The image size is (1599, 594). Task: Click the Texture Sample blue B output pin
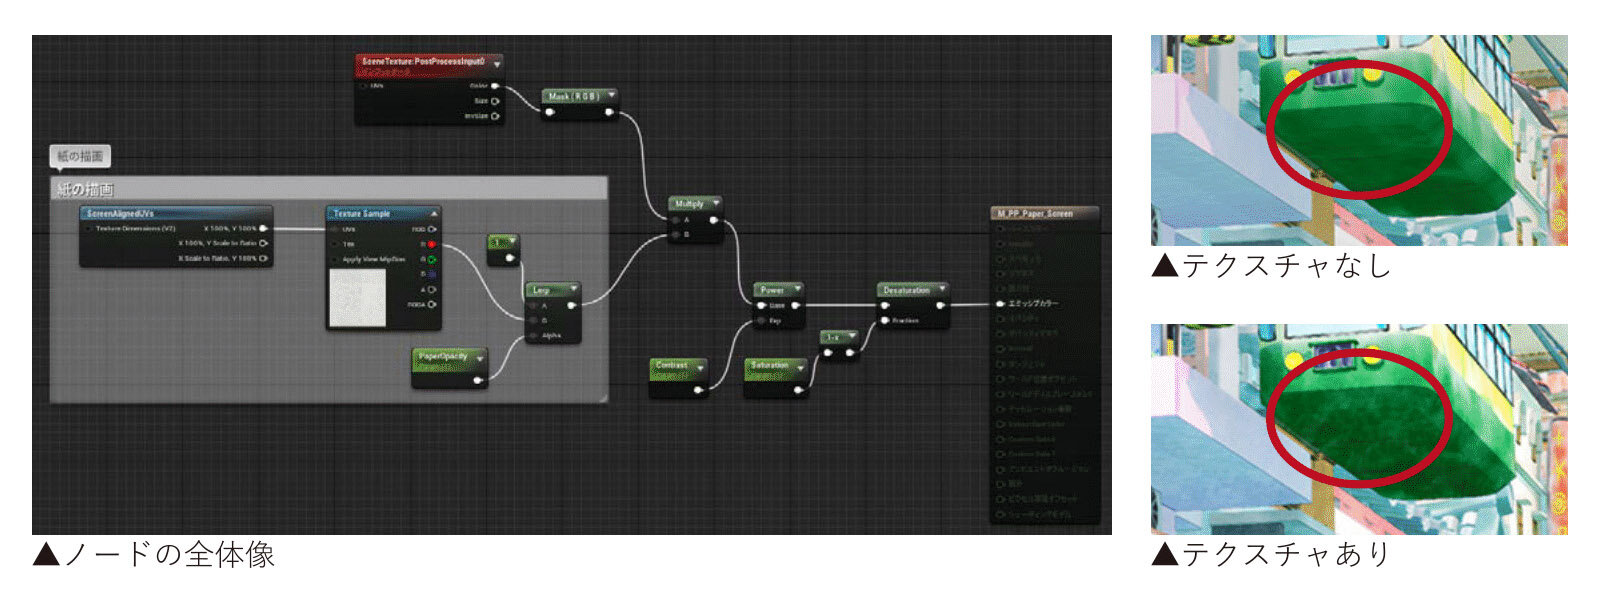[432, 274]
